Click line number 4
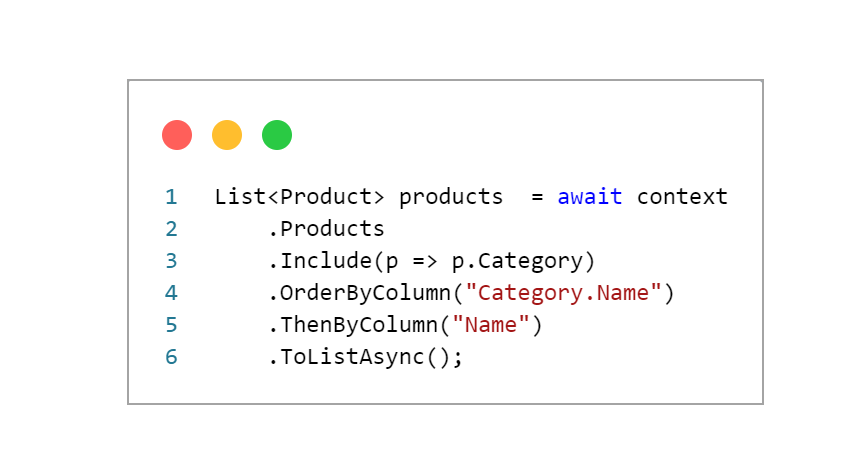 point(171,293)
